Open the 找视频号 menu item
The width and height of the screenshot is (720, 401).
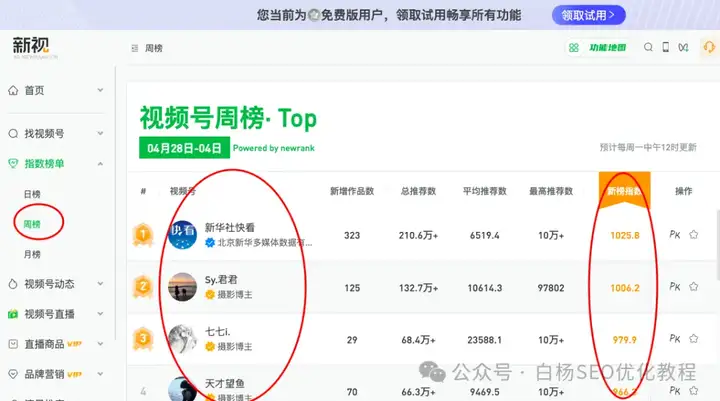coord(44,134)
